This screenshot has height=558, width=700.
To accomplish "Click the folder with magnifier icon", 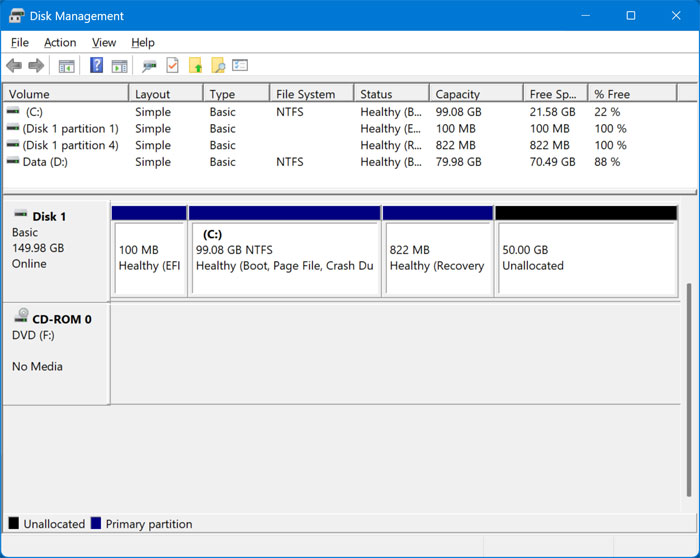I will pos(218,65).
